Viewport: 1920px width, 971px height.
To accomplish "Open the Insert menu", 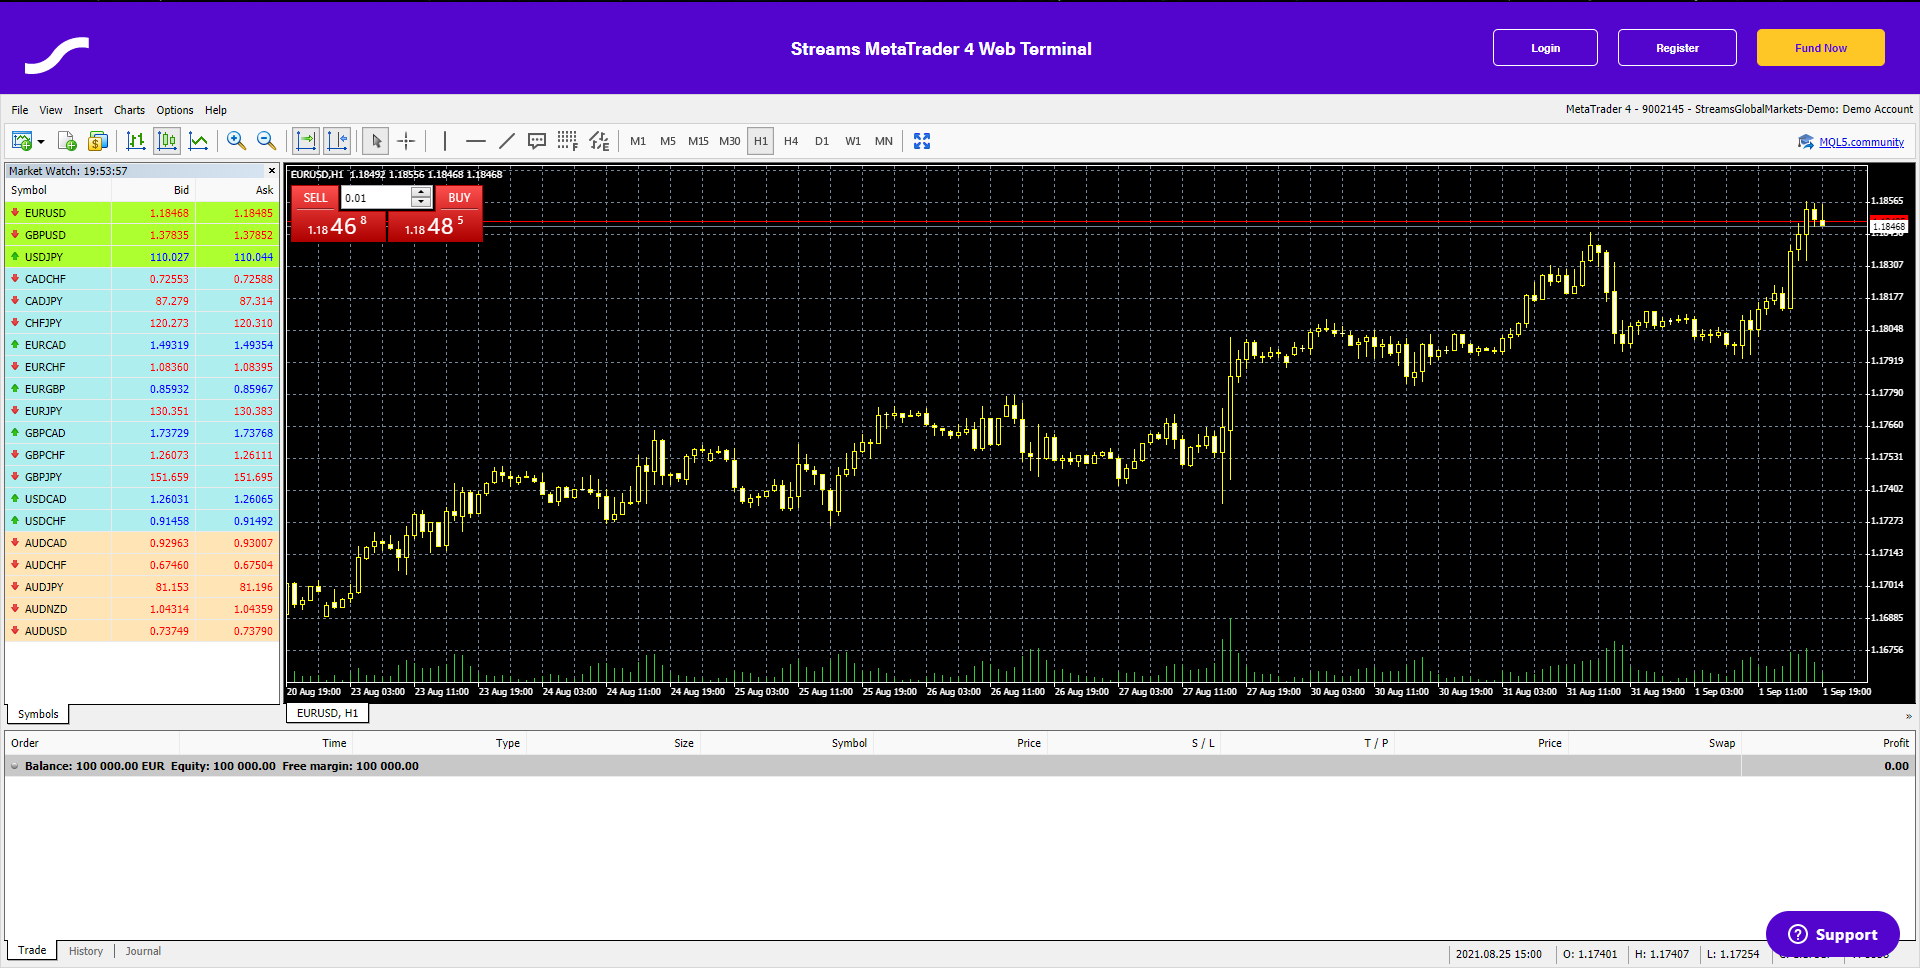I will click(88, 110).
